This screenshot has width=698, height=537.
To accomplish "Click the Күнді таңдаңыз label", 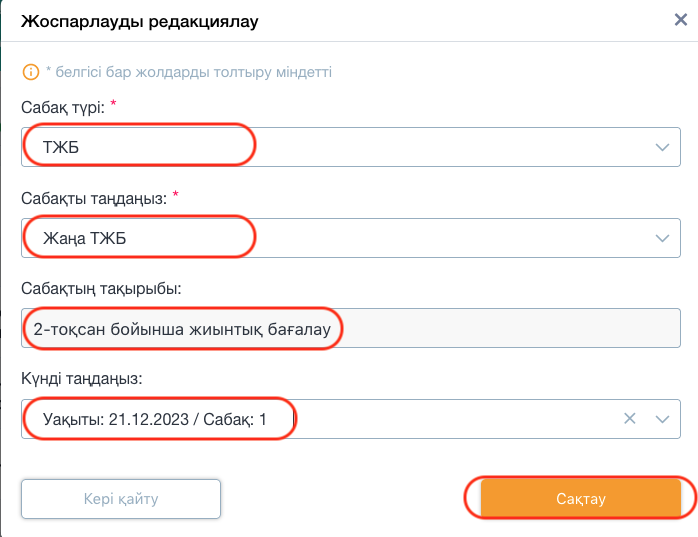I will (82, 378).
